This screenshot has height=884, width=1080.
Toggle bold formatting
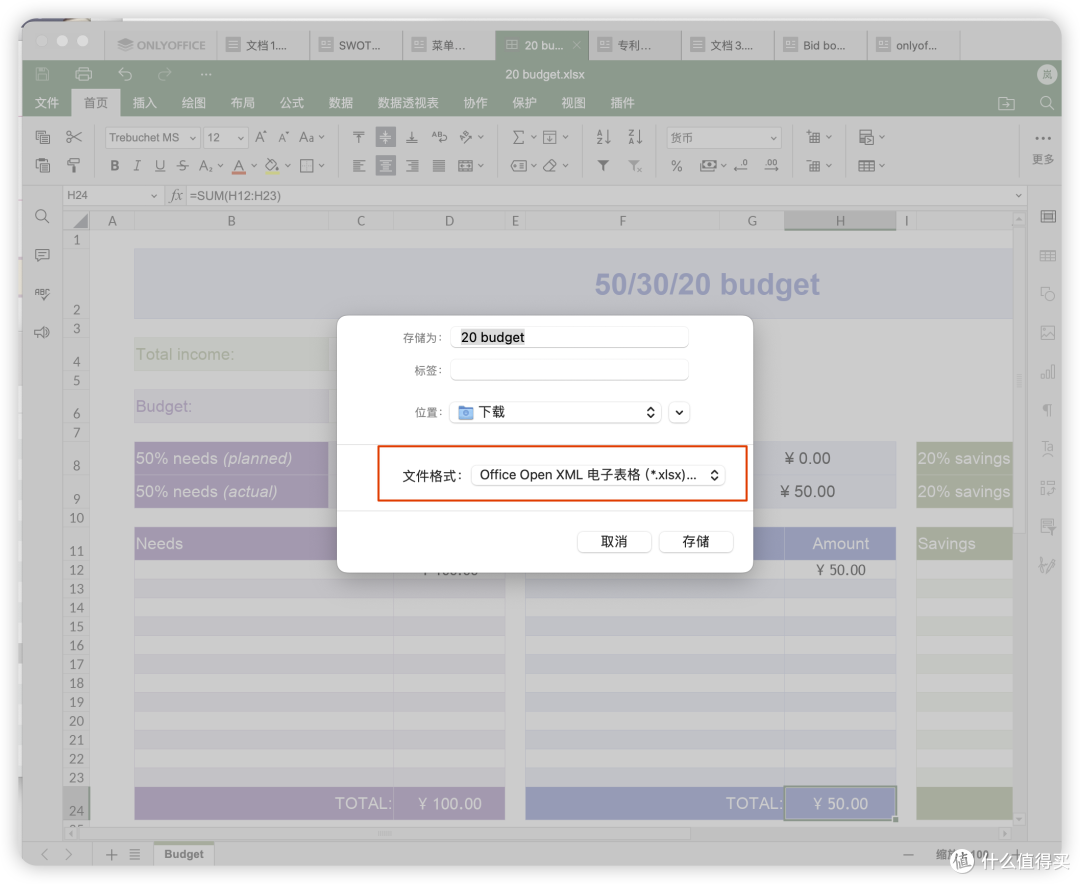coord(114,165)
